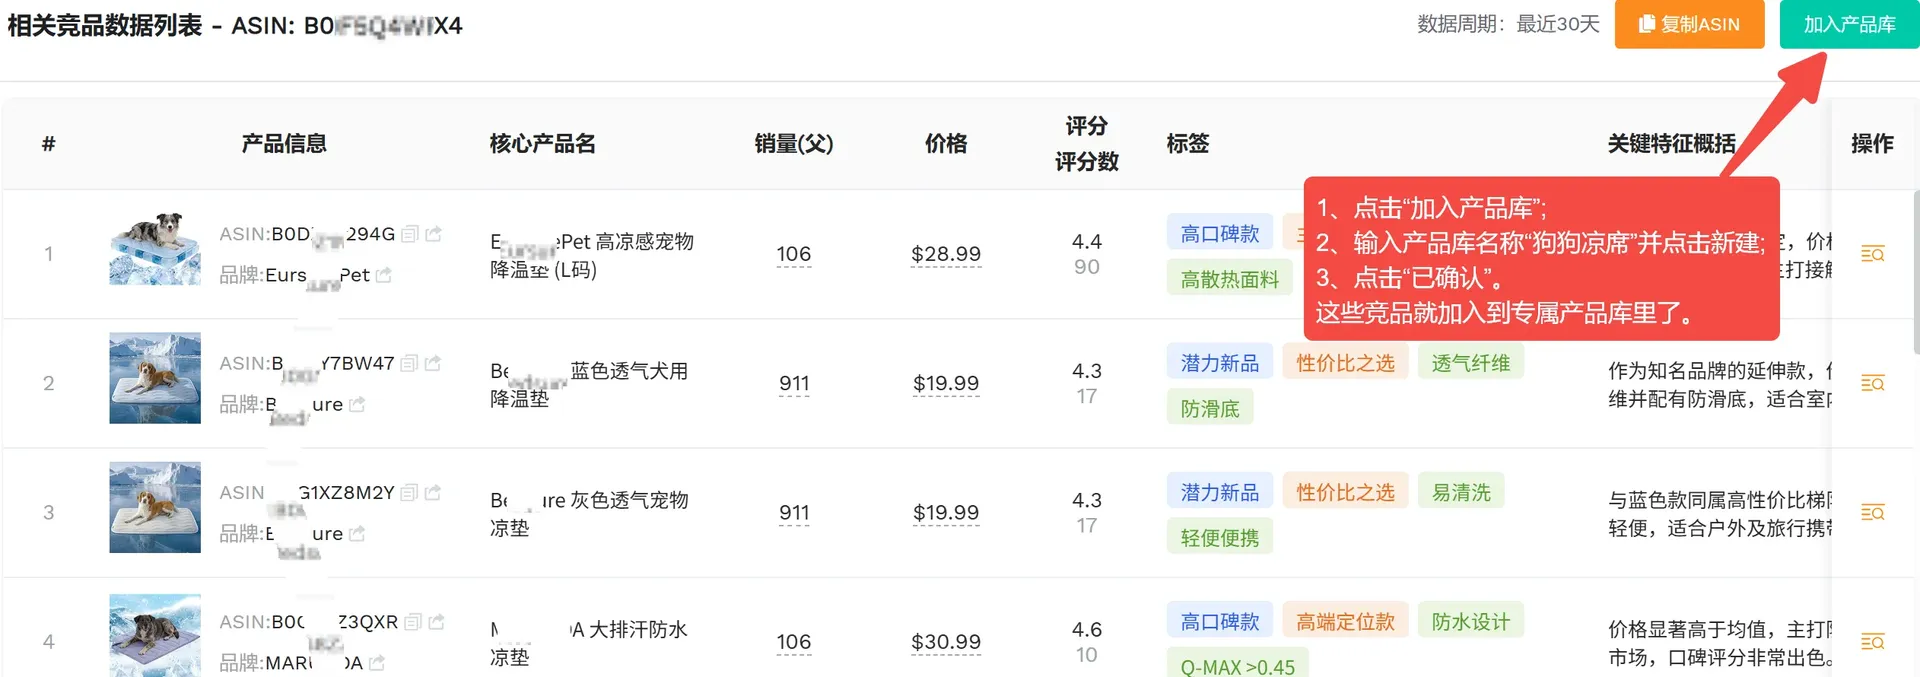This screenshot has width=1920, height=677.
Task: Click the $30.99 price
Action: 946,641
